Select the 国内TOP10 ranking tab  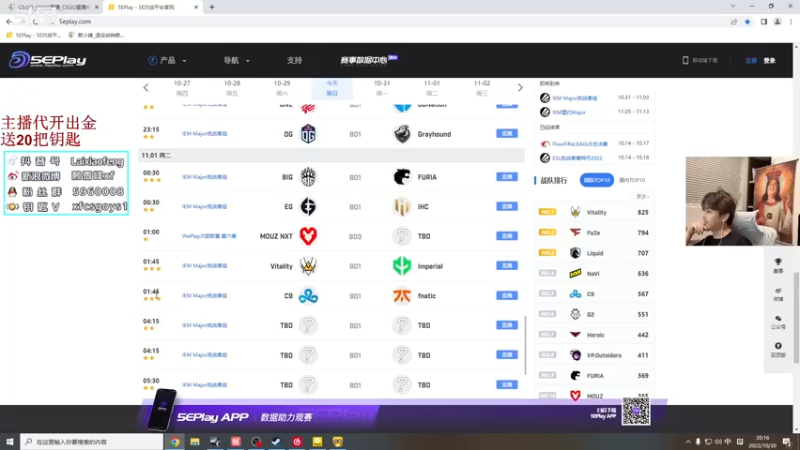pos(632,180)
